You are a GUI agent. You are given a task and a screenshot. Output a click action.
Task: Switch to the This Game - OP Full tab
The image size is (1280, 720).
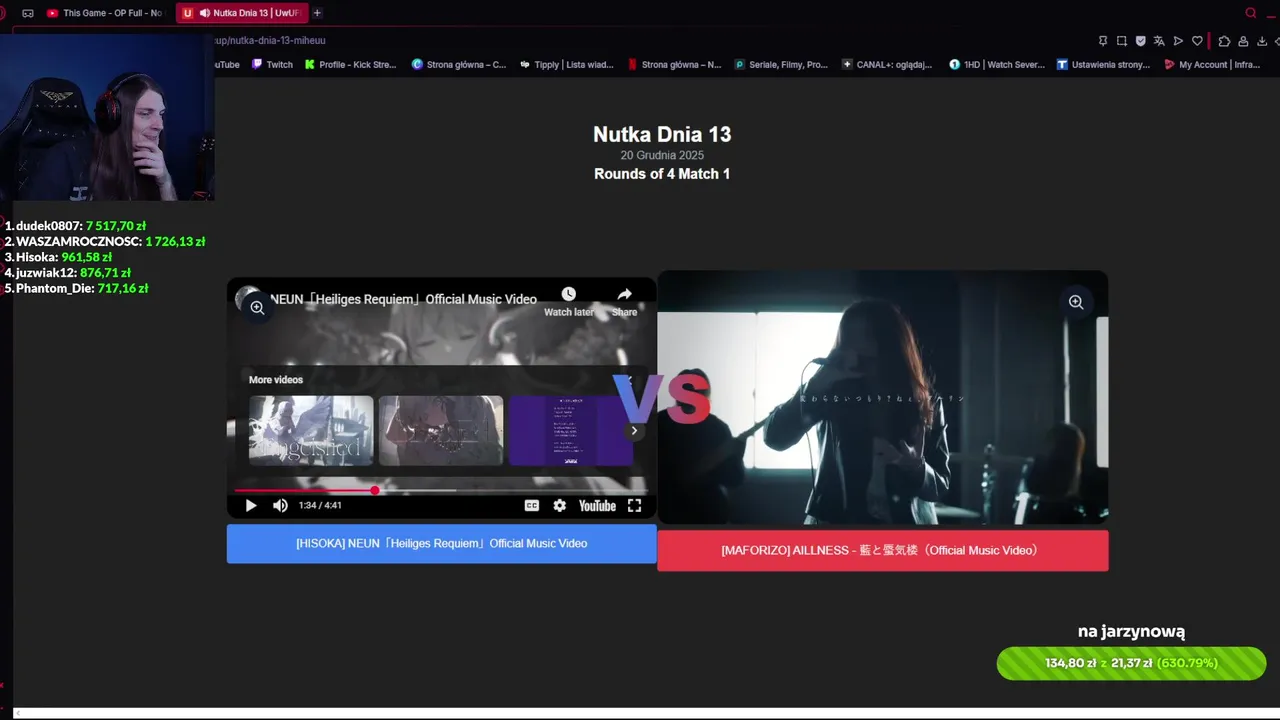click(x=103, y=13)
